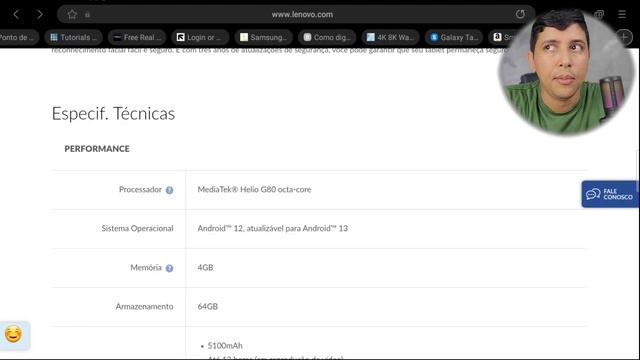The width and height of the screenshot is (640, 360).
Task: Switch to the Samsung tab
Action: 264,37
